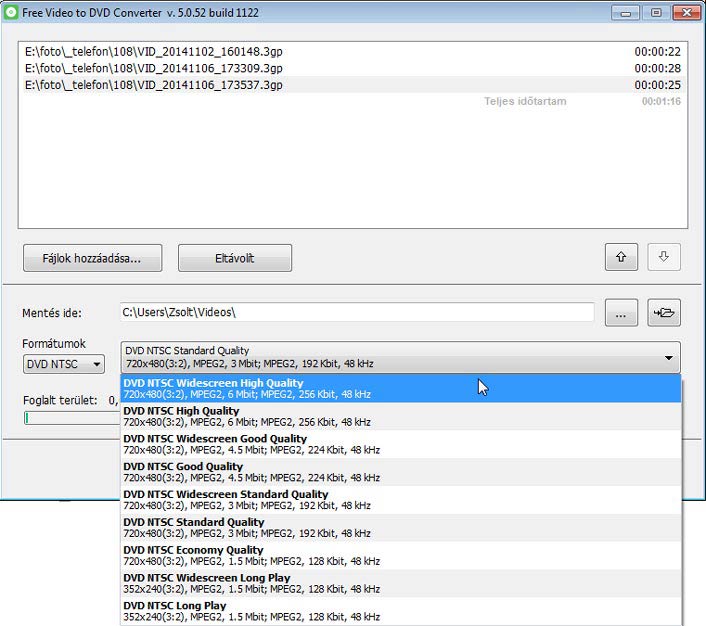Viewport: 706px width, 626px height.
Task: Pick DVD NTSC Widescreen Standard Quality
Action: [x=401, y=500]
